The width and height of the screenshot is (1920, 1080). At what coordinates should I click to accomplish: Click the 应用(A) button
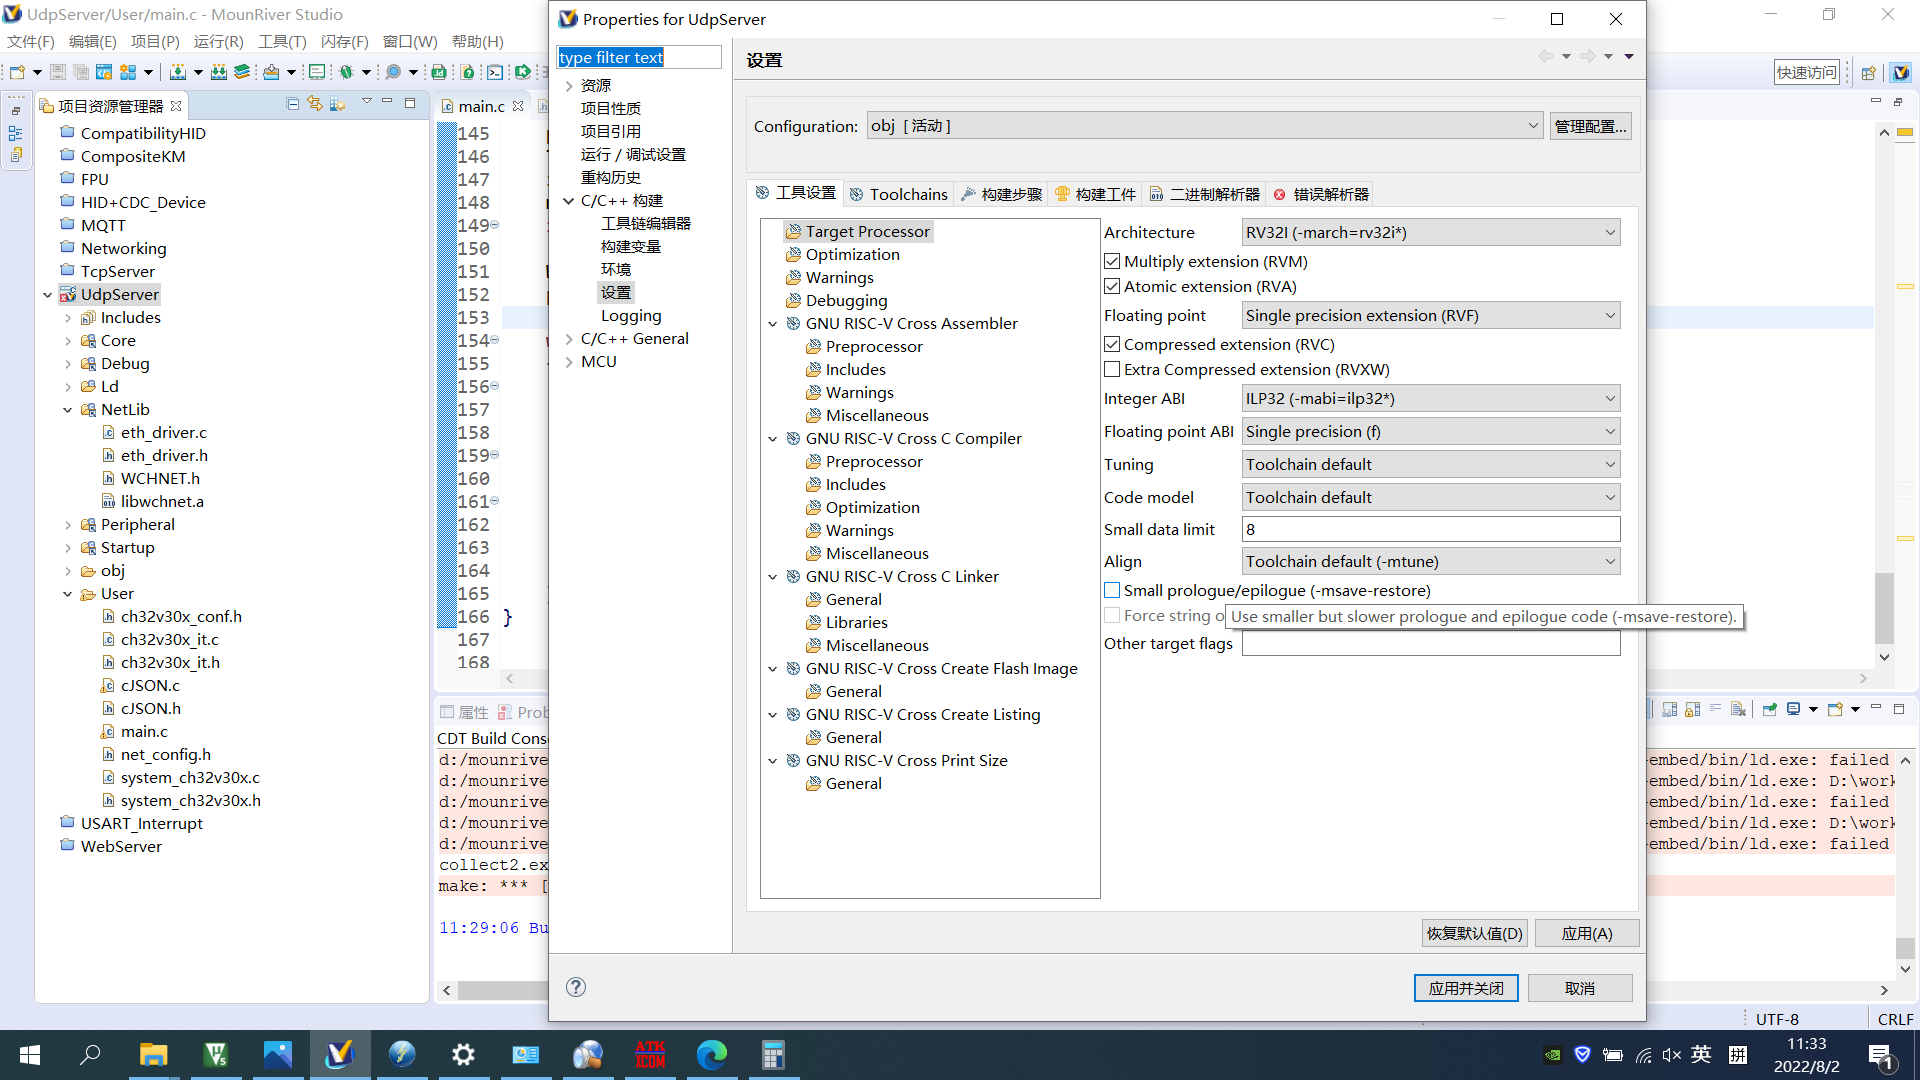[x=1587, y=933]
